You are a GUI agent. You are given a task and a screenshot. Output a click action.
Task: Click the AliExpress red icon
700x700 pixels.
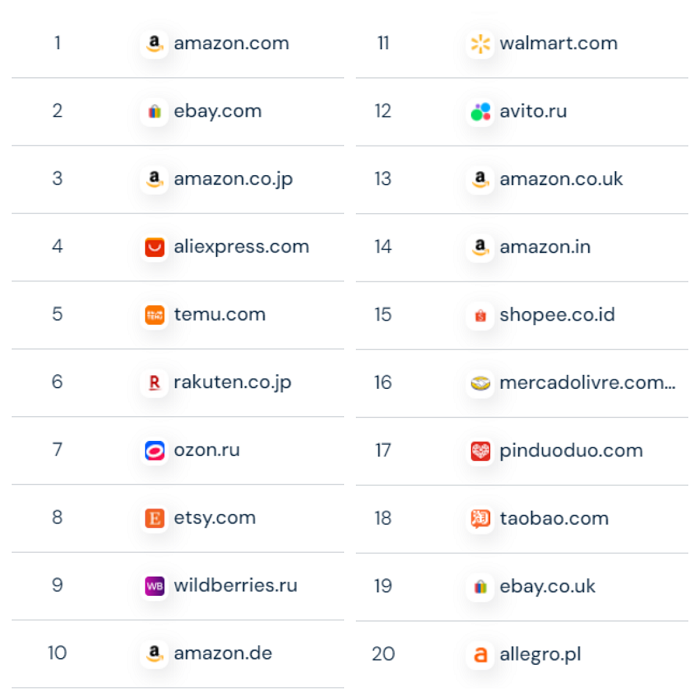[154, 247]
